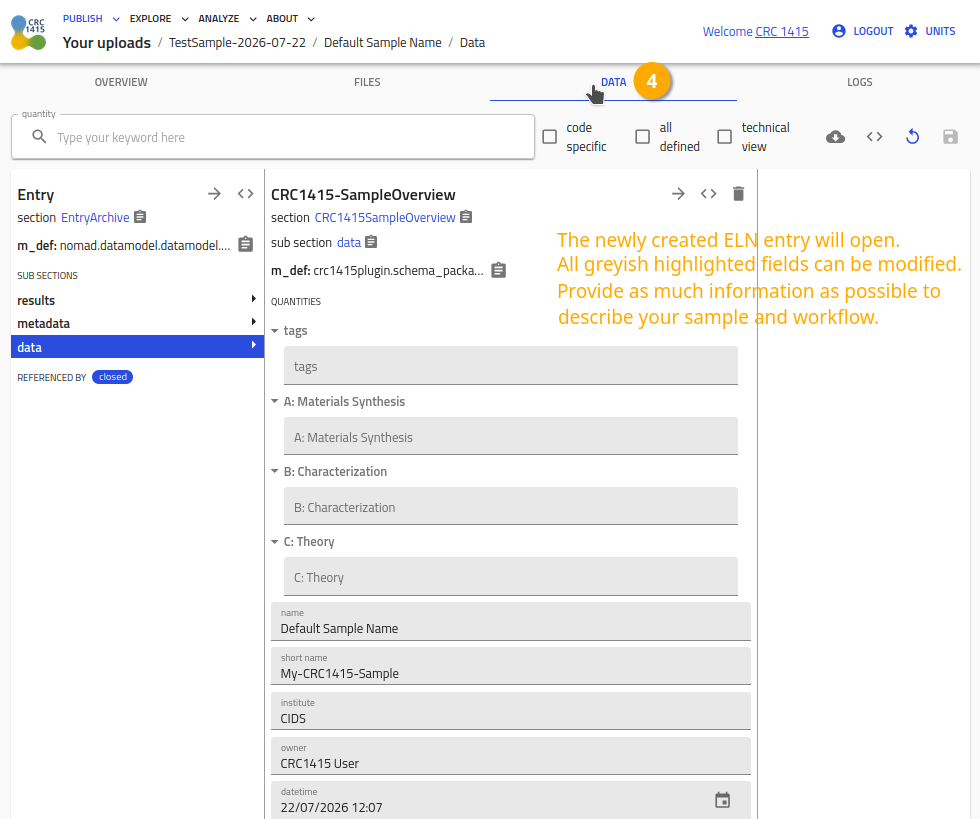Image resolution: width=980 pixels, height=819 pixels.
Task: Open the PUBLISH dropdown menu
Action: click(91, 19)
